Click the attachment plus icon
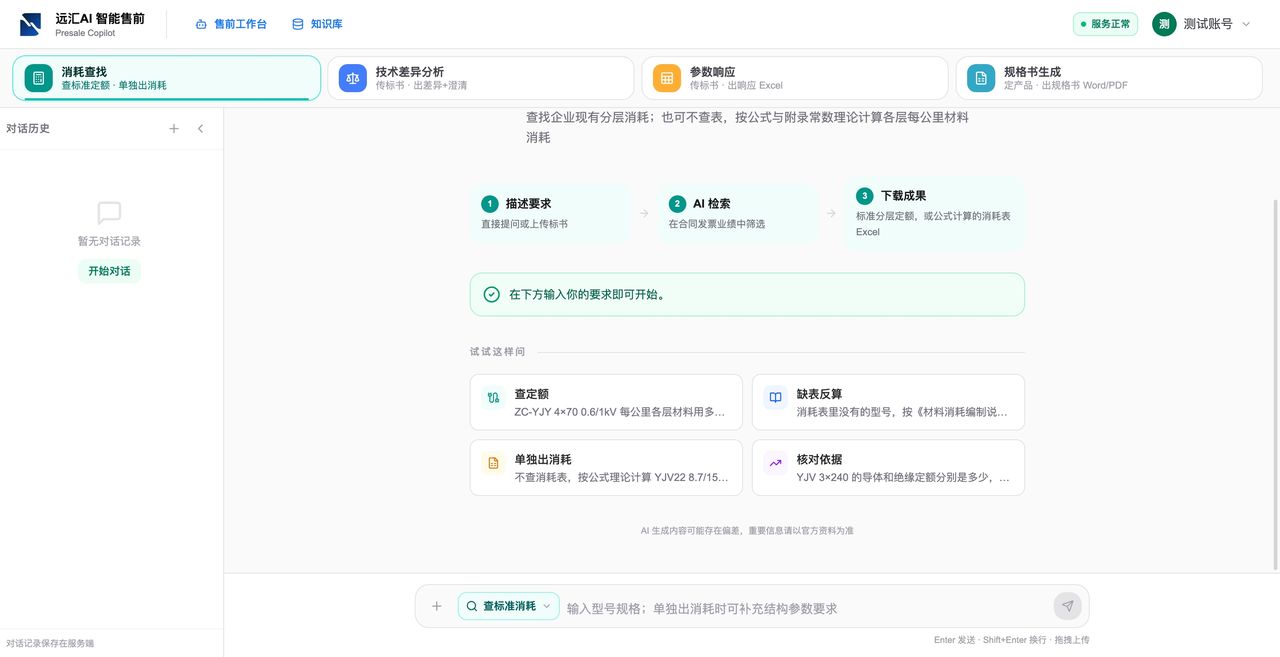The height and width of the screenshot is (657, 1280). pyautogui.click(x=436, y=606)
